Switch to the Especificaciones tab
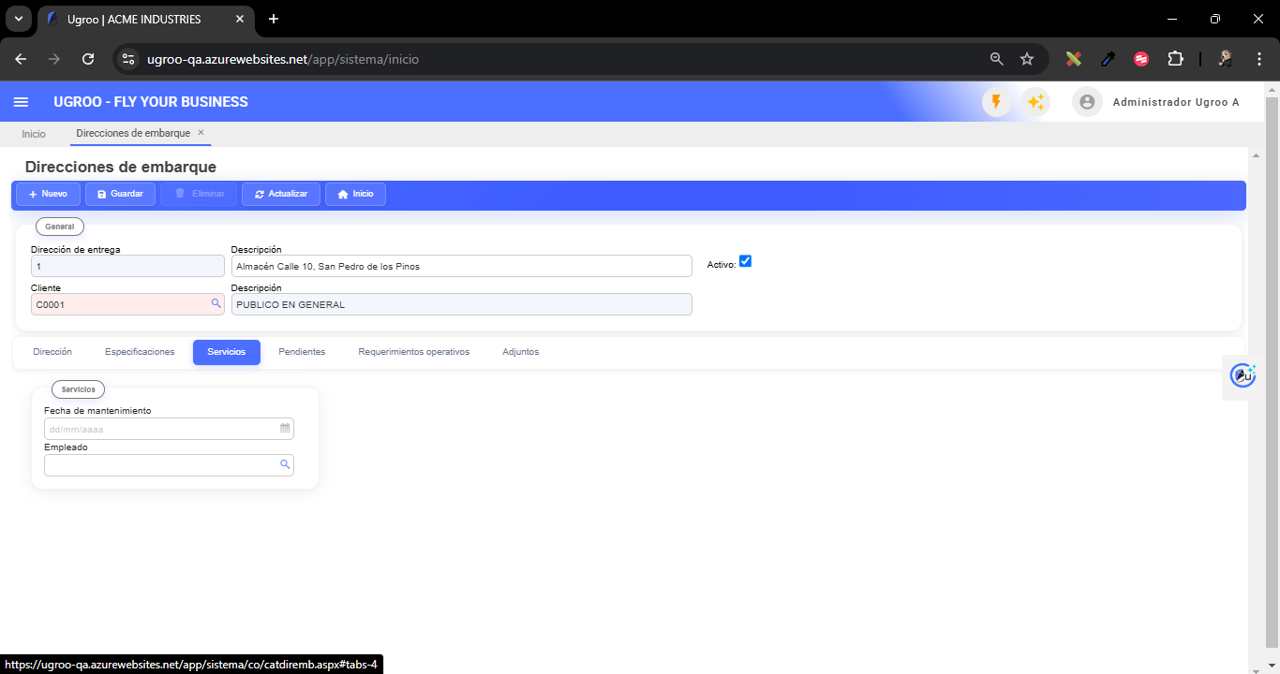This screenshot has height=674, width=1280. pos(140,352)
